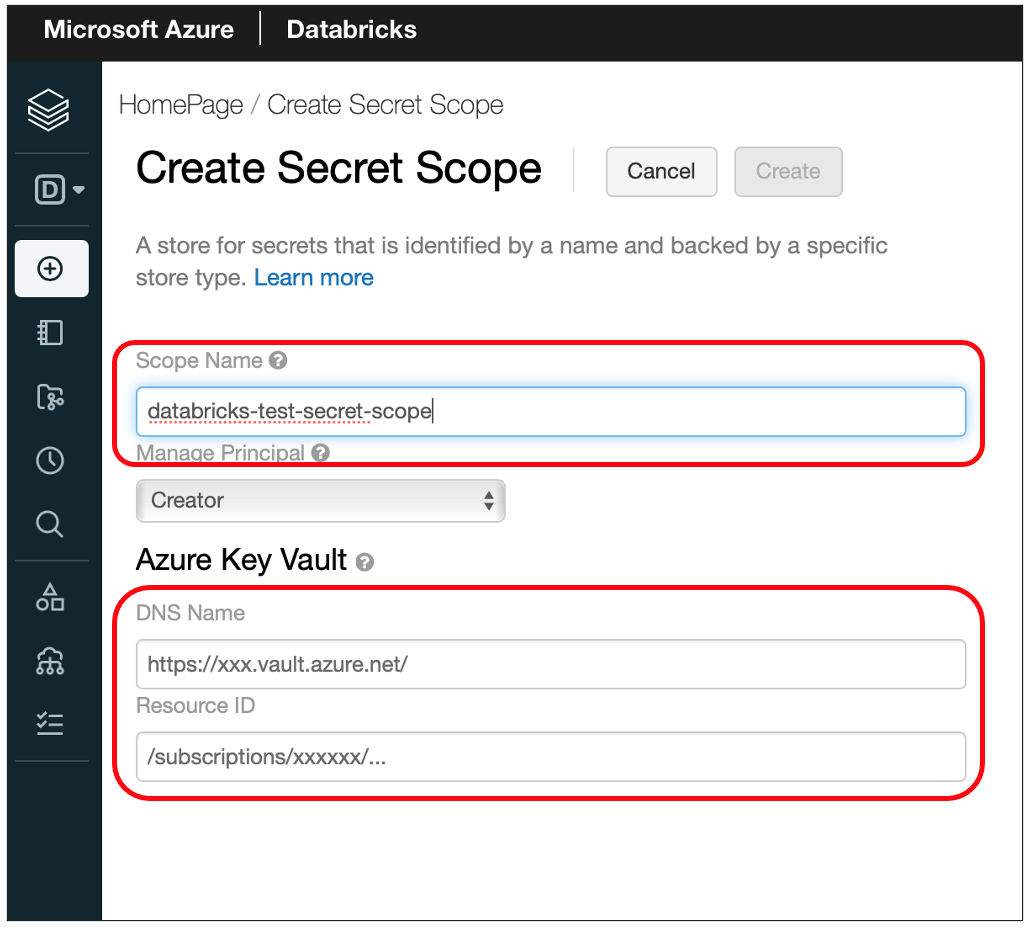Image resolution: width=1030 pixels, height=930 pixels.
Task: Open the Compute clusters icon in sidebar
Action: pyautogui.click(x=51, y=661)
